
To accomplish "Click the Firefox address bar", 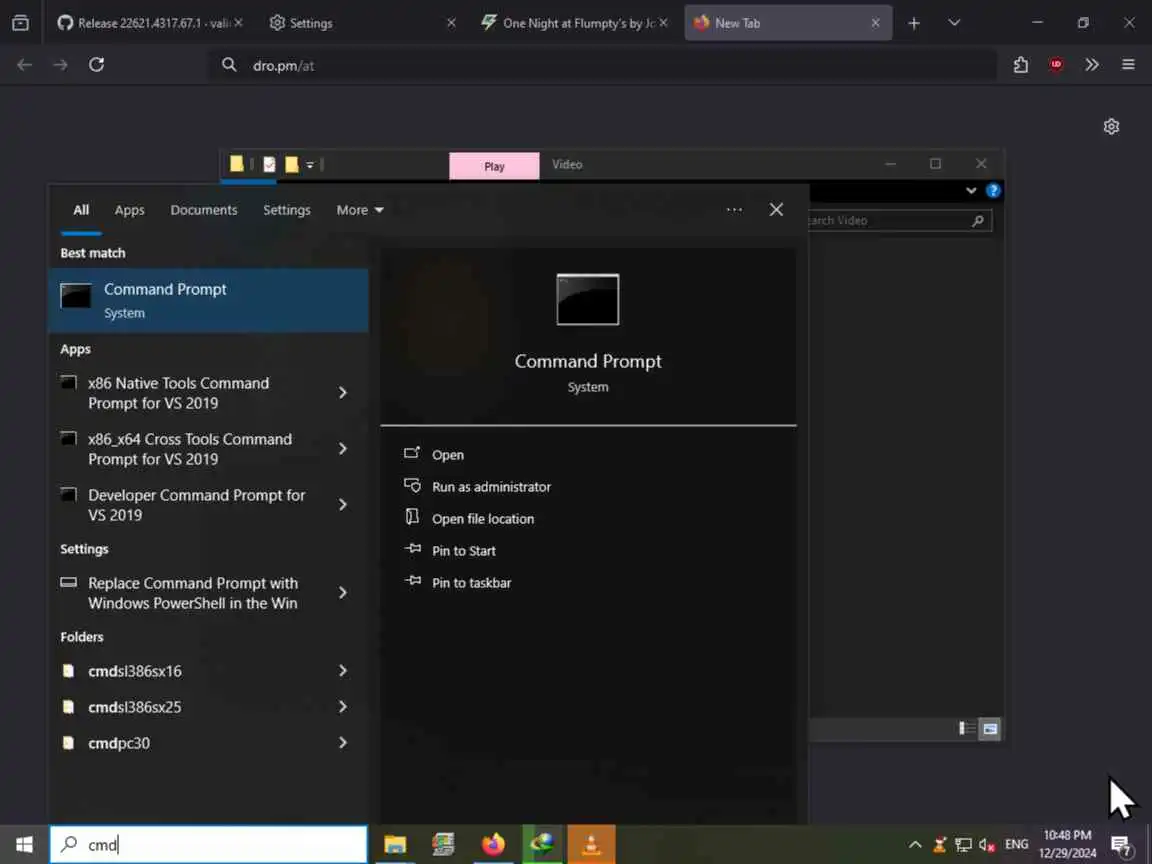I will (x=602, y=65).
